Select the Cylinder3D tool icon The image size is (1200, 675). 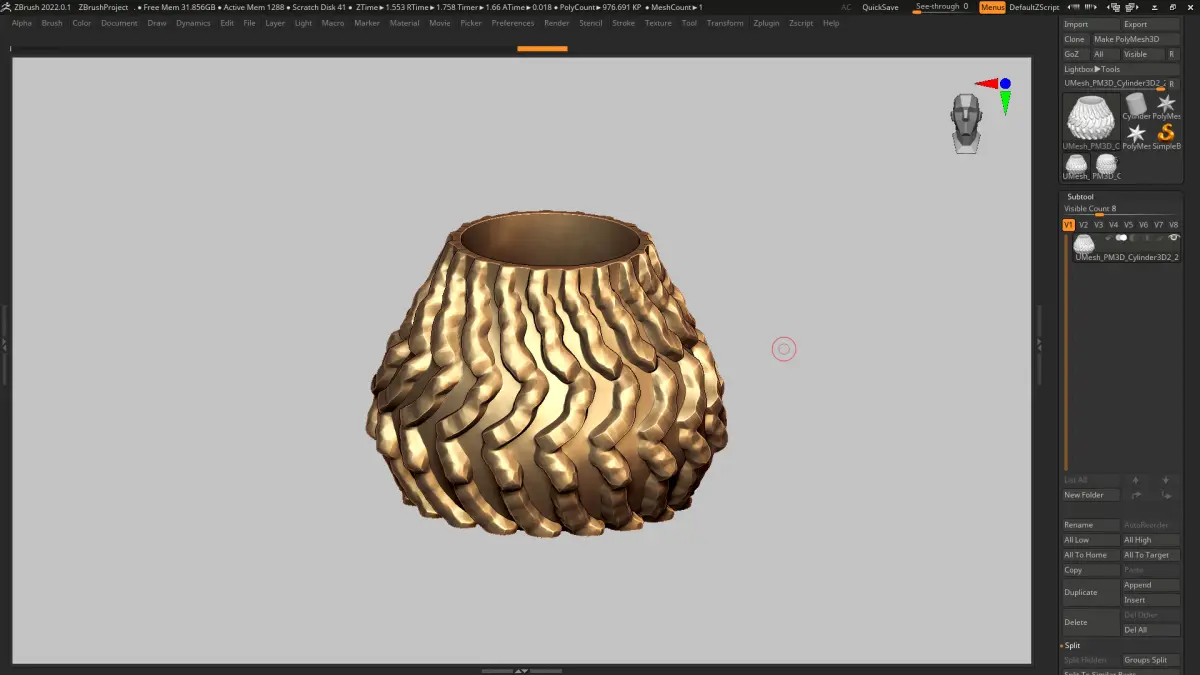tap(1136, 106)
